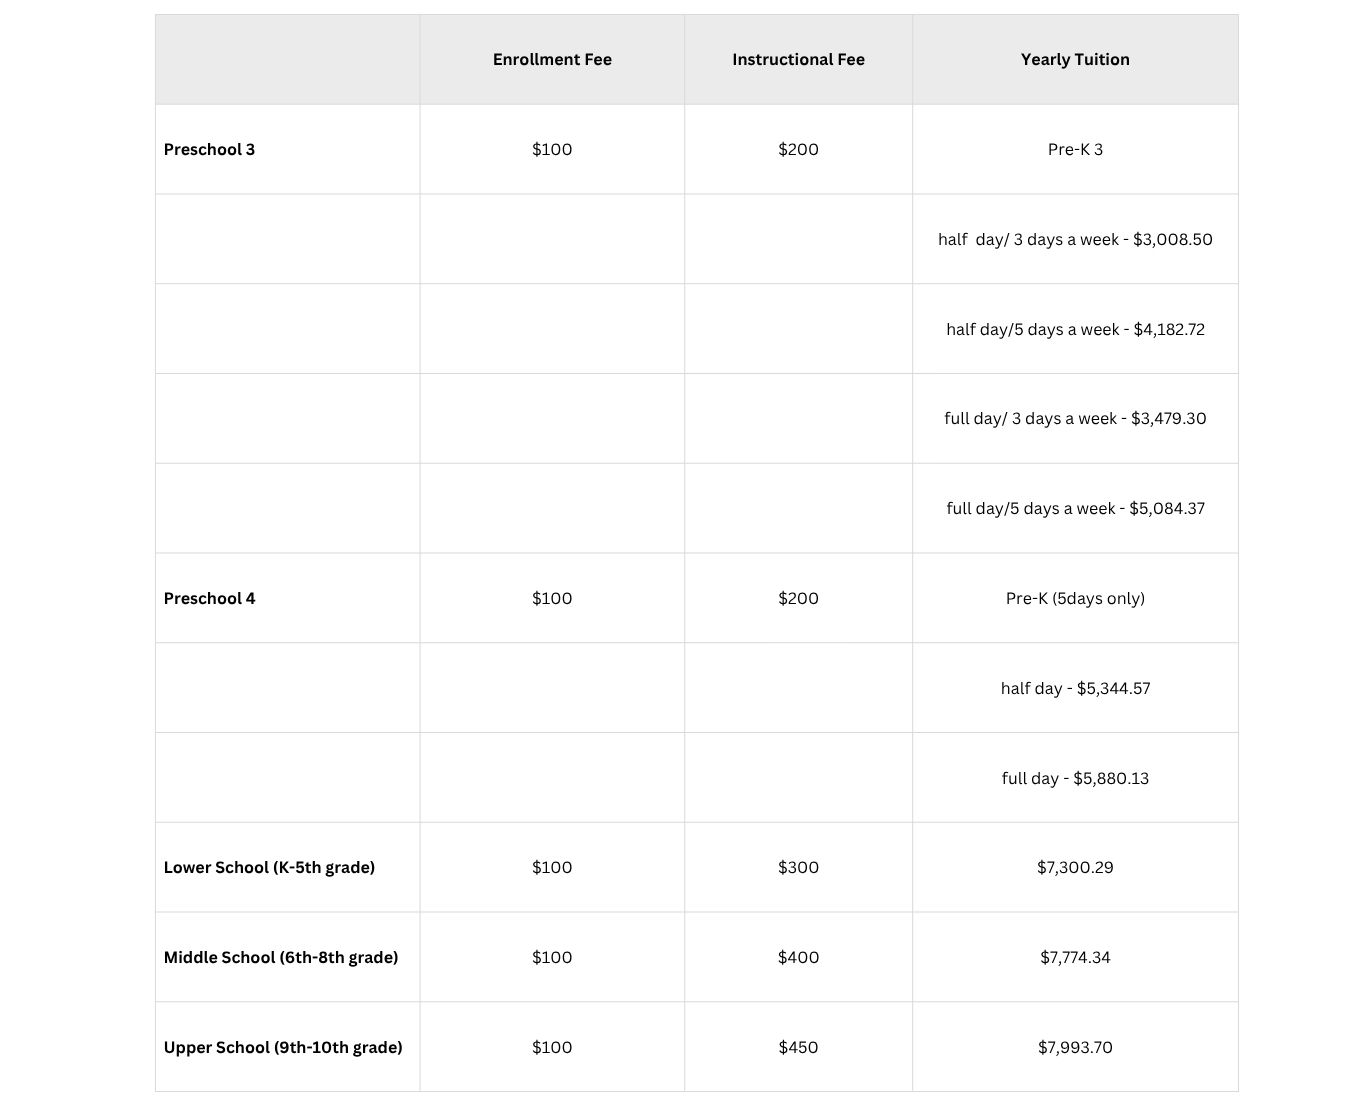Click the Instructional Fee column header
This screenshot has height=1106, width=1366.
(x=798, y=59)
